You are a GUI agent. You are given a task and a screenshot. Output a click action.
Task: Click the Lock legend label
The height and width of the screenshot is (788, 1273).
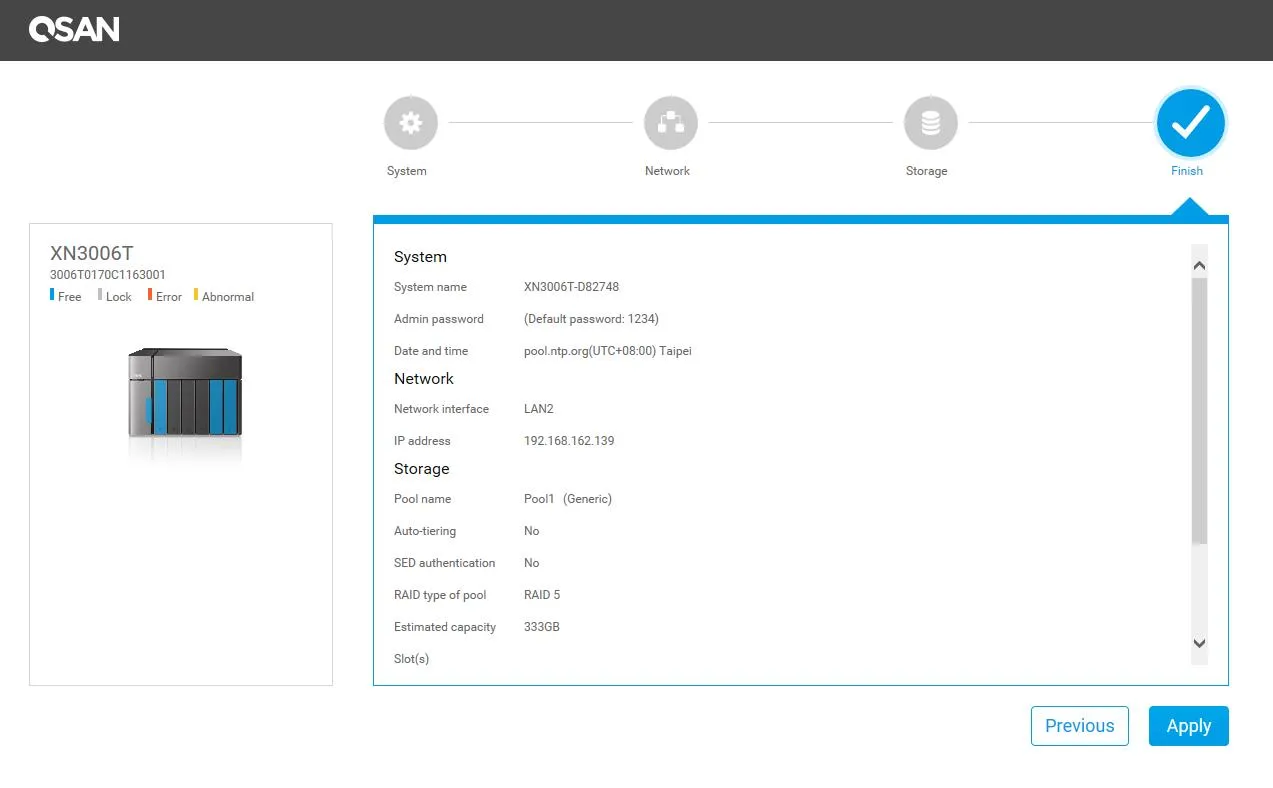pyautogui.click(x=119, y=297)
